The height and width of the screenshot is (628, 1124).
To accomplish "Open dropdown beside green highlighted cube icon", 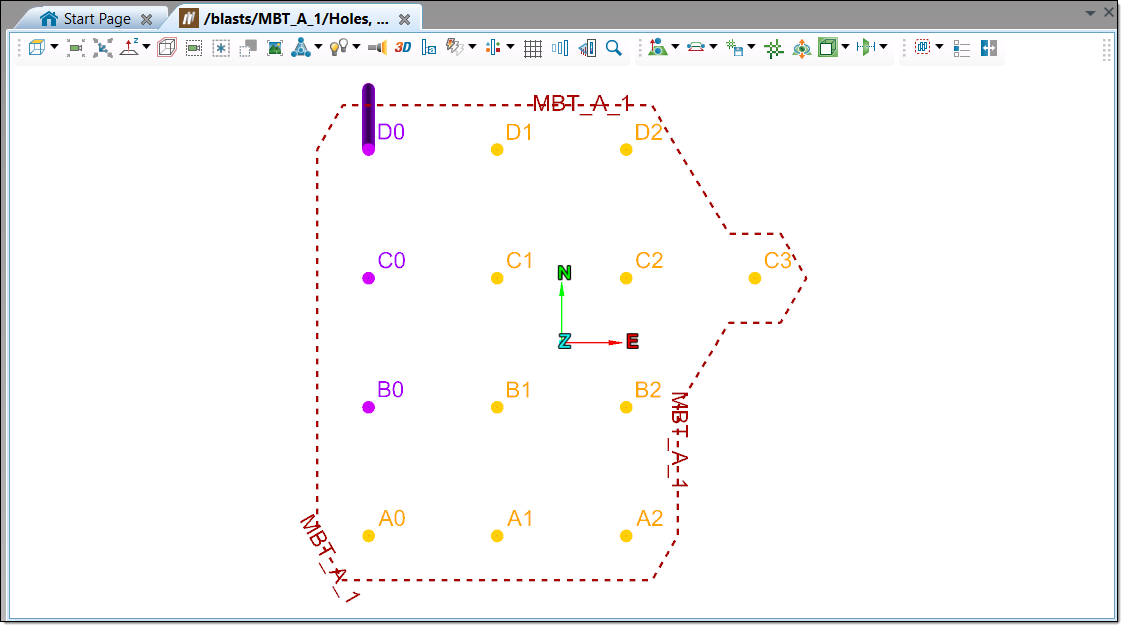I will pos(846,47).
